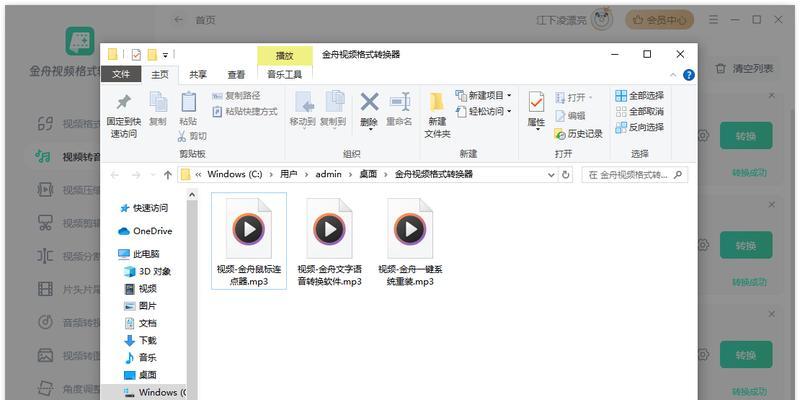Viewport: 800px width, 400px height.
Task: Select Desktop (桌面) in navigation pane
Action: pos(141,375)
